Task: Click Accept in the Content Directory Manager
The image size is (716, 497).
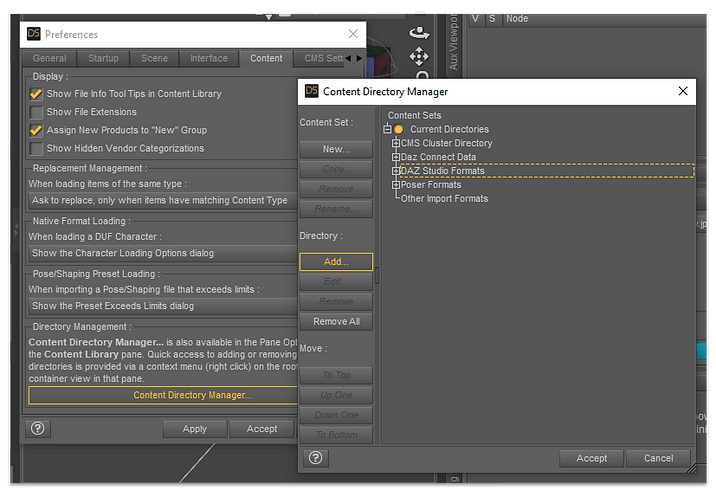Action: point(591,458)
